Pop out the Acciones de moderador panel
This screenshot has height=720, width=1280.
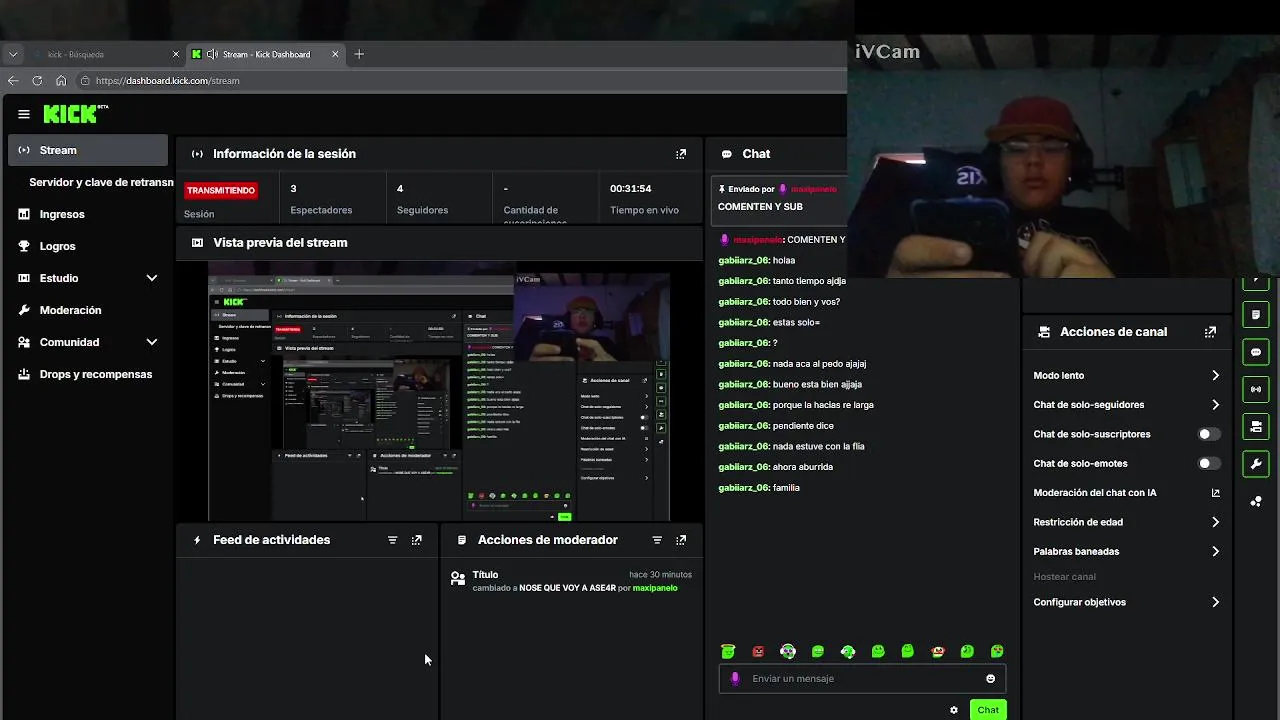coord(681,540)
